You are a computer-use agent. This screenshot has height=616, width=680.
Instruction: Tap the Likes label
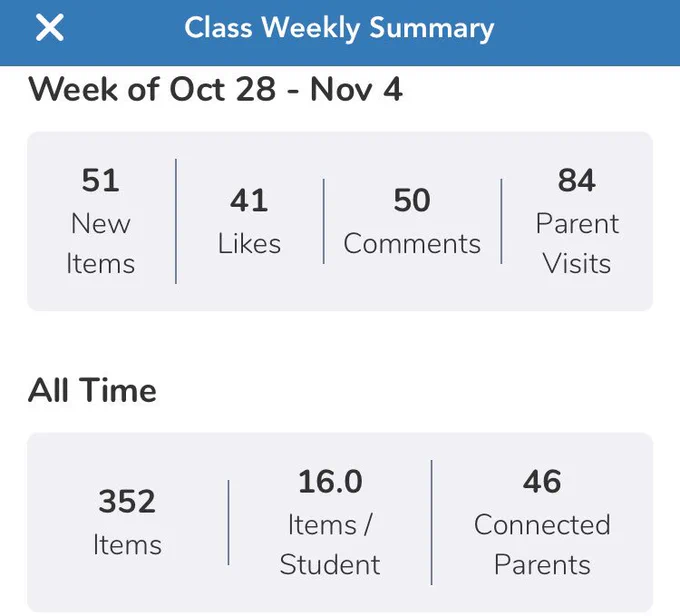pyautogui.click(x=249, y=244)
